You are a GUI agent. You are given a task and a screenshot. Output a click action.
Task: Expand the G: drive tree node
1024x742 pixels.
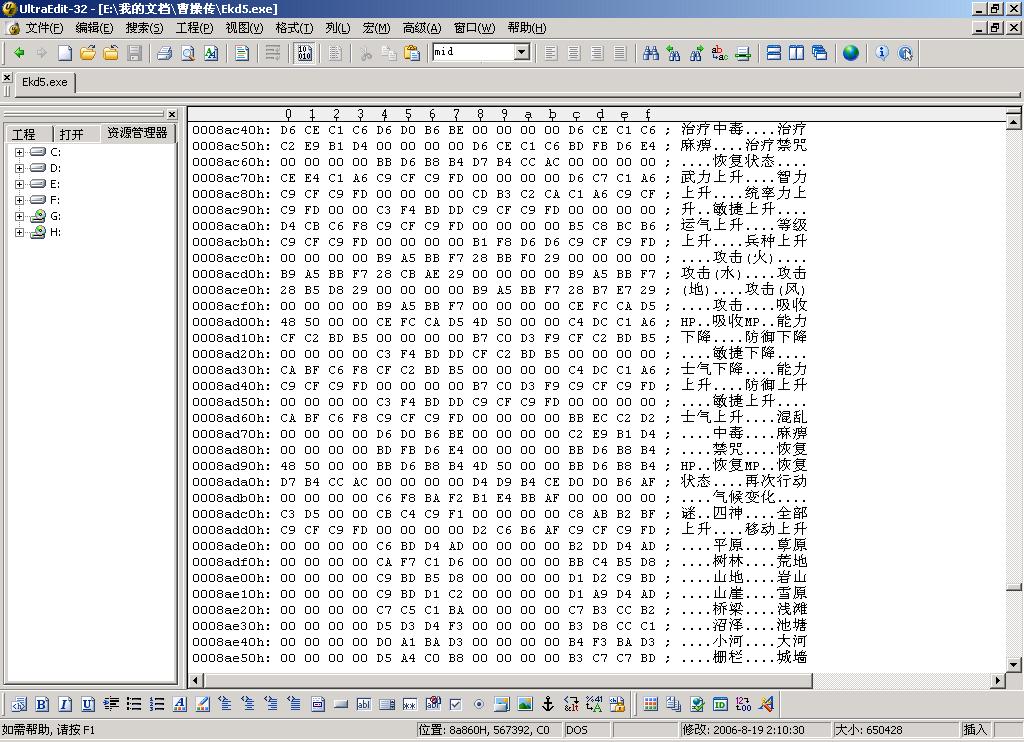(19, 216)
